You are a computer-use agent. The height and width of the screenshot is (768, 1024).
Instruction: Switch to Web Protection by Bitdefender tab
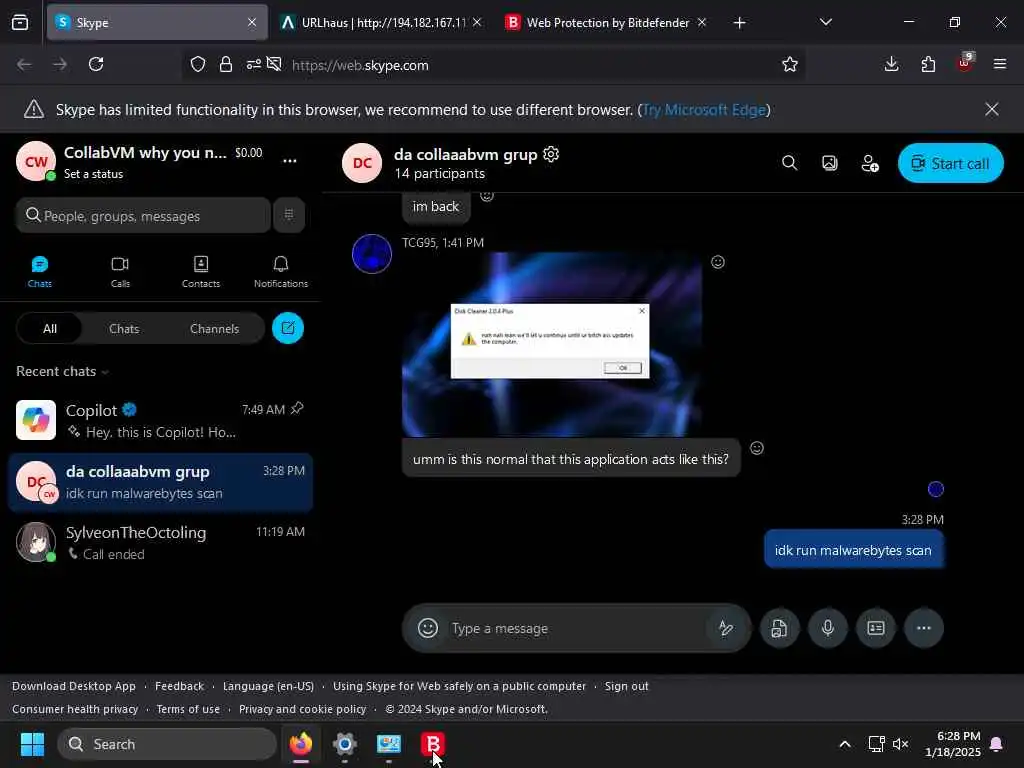point(606,22)
